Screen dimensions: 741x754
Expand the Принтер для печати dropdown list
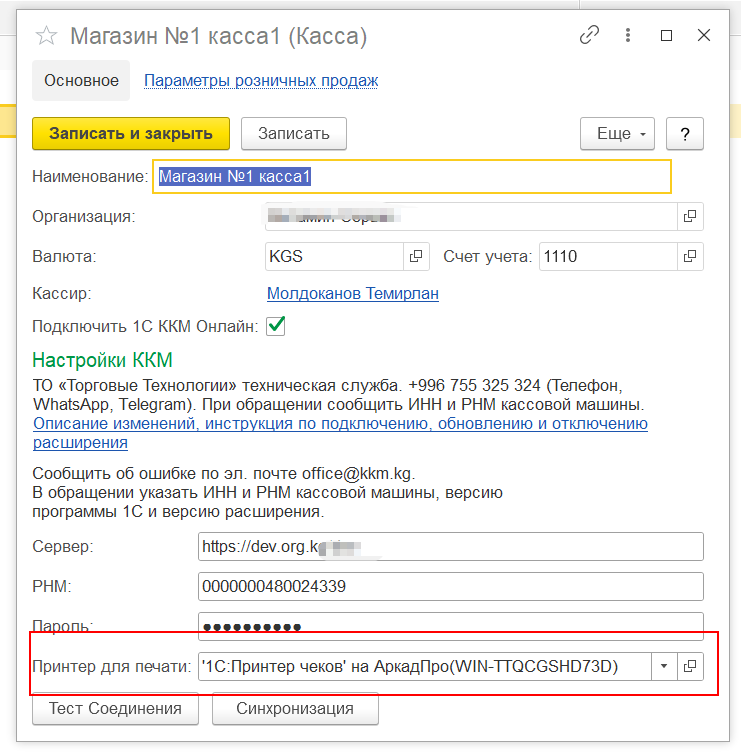664,665
